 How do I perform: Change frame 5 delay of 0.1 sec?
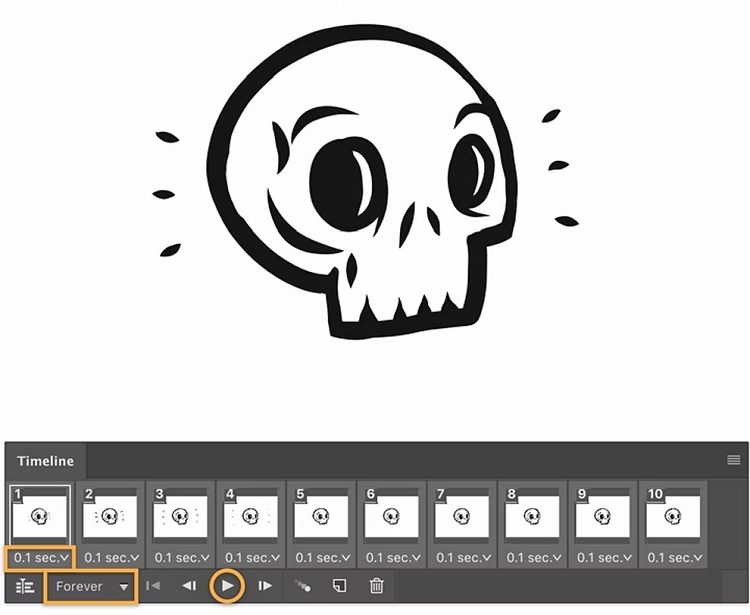coord(321,557)
